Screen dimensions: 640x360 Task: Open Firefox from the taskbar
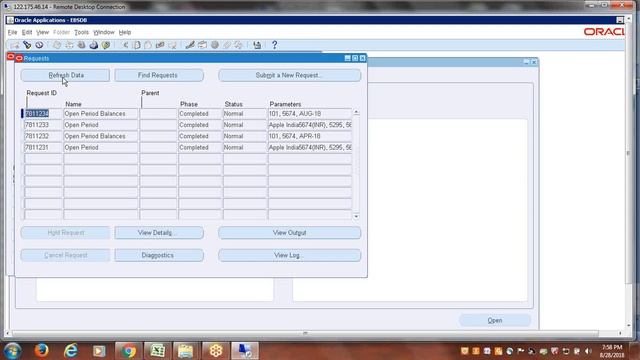pos(41,351)
